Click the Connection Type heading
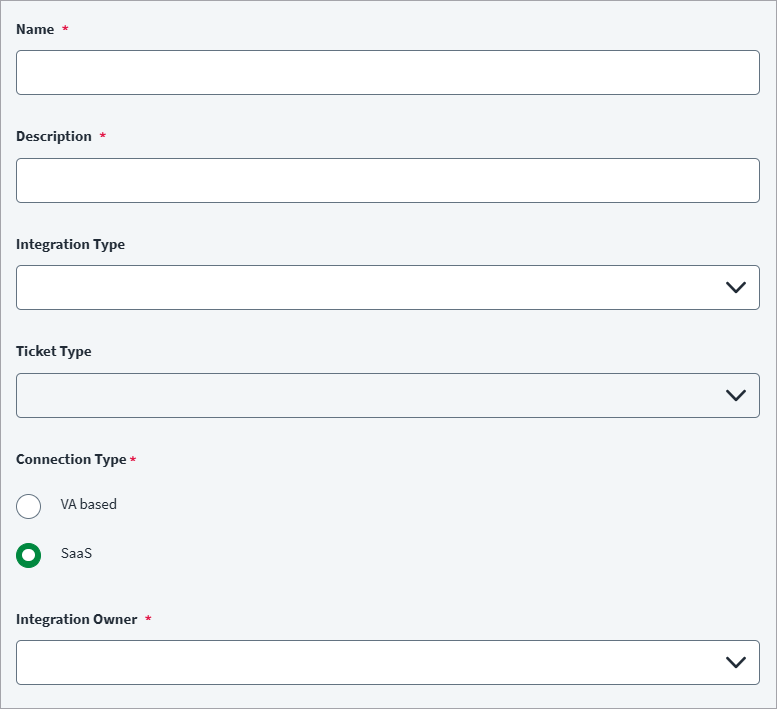This screenshot has height=709, width=777. 71,460
